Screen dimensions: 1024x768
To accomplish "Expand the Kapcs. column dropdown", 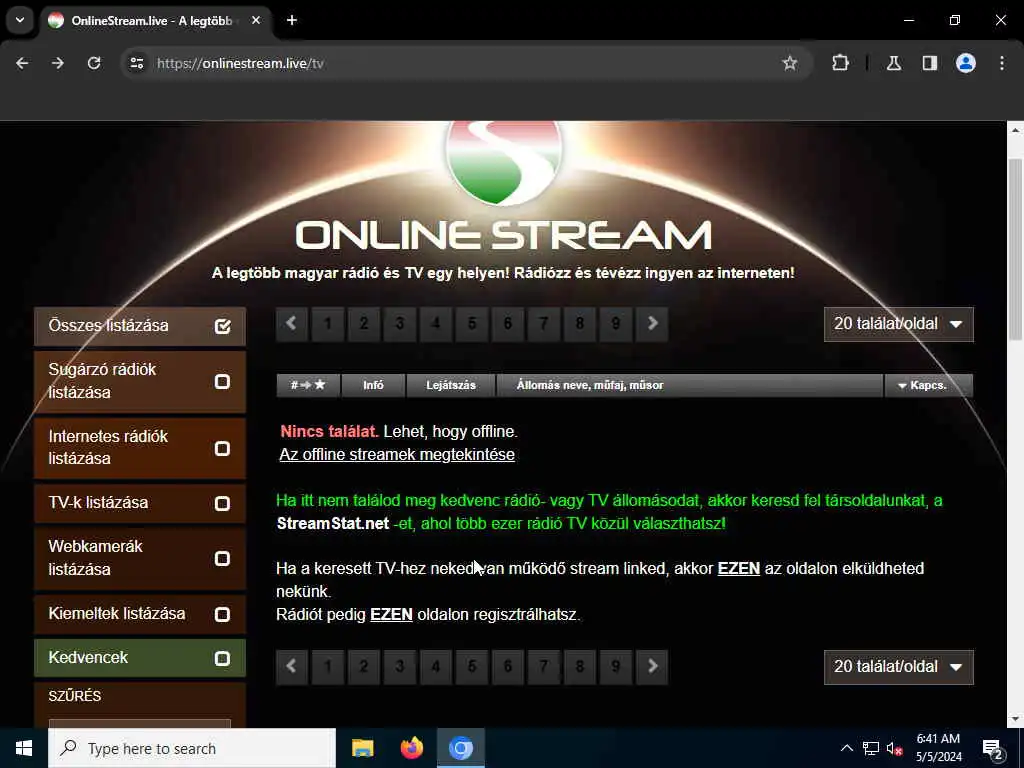I will coord(928,385).
